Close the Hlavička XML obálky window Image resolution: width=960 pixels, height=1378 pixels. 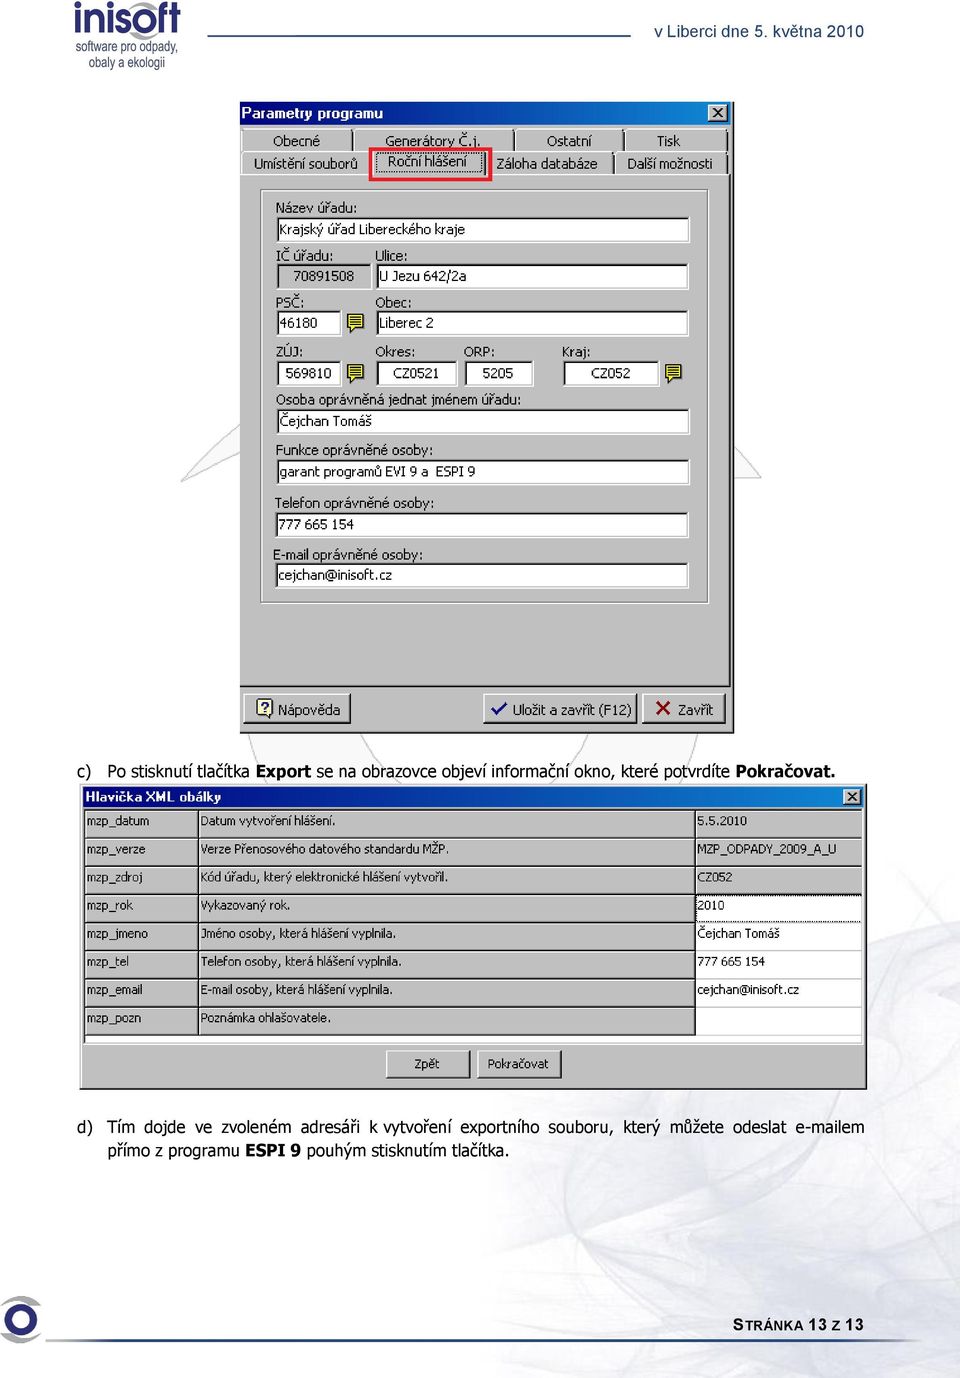click(852, 797)
